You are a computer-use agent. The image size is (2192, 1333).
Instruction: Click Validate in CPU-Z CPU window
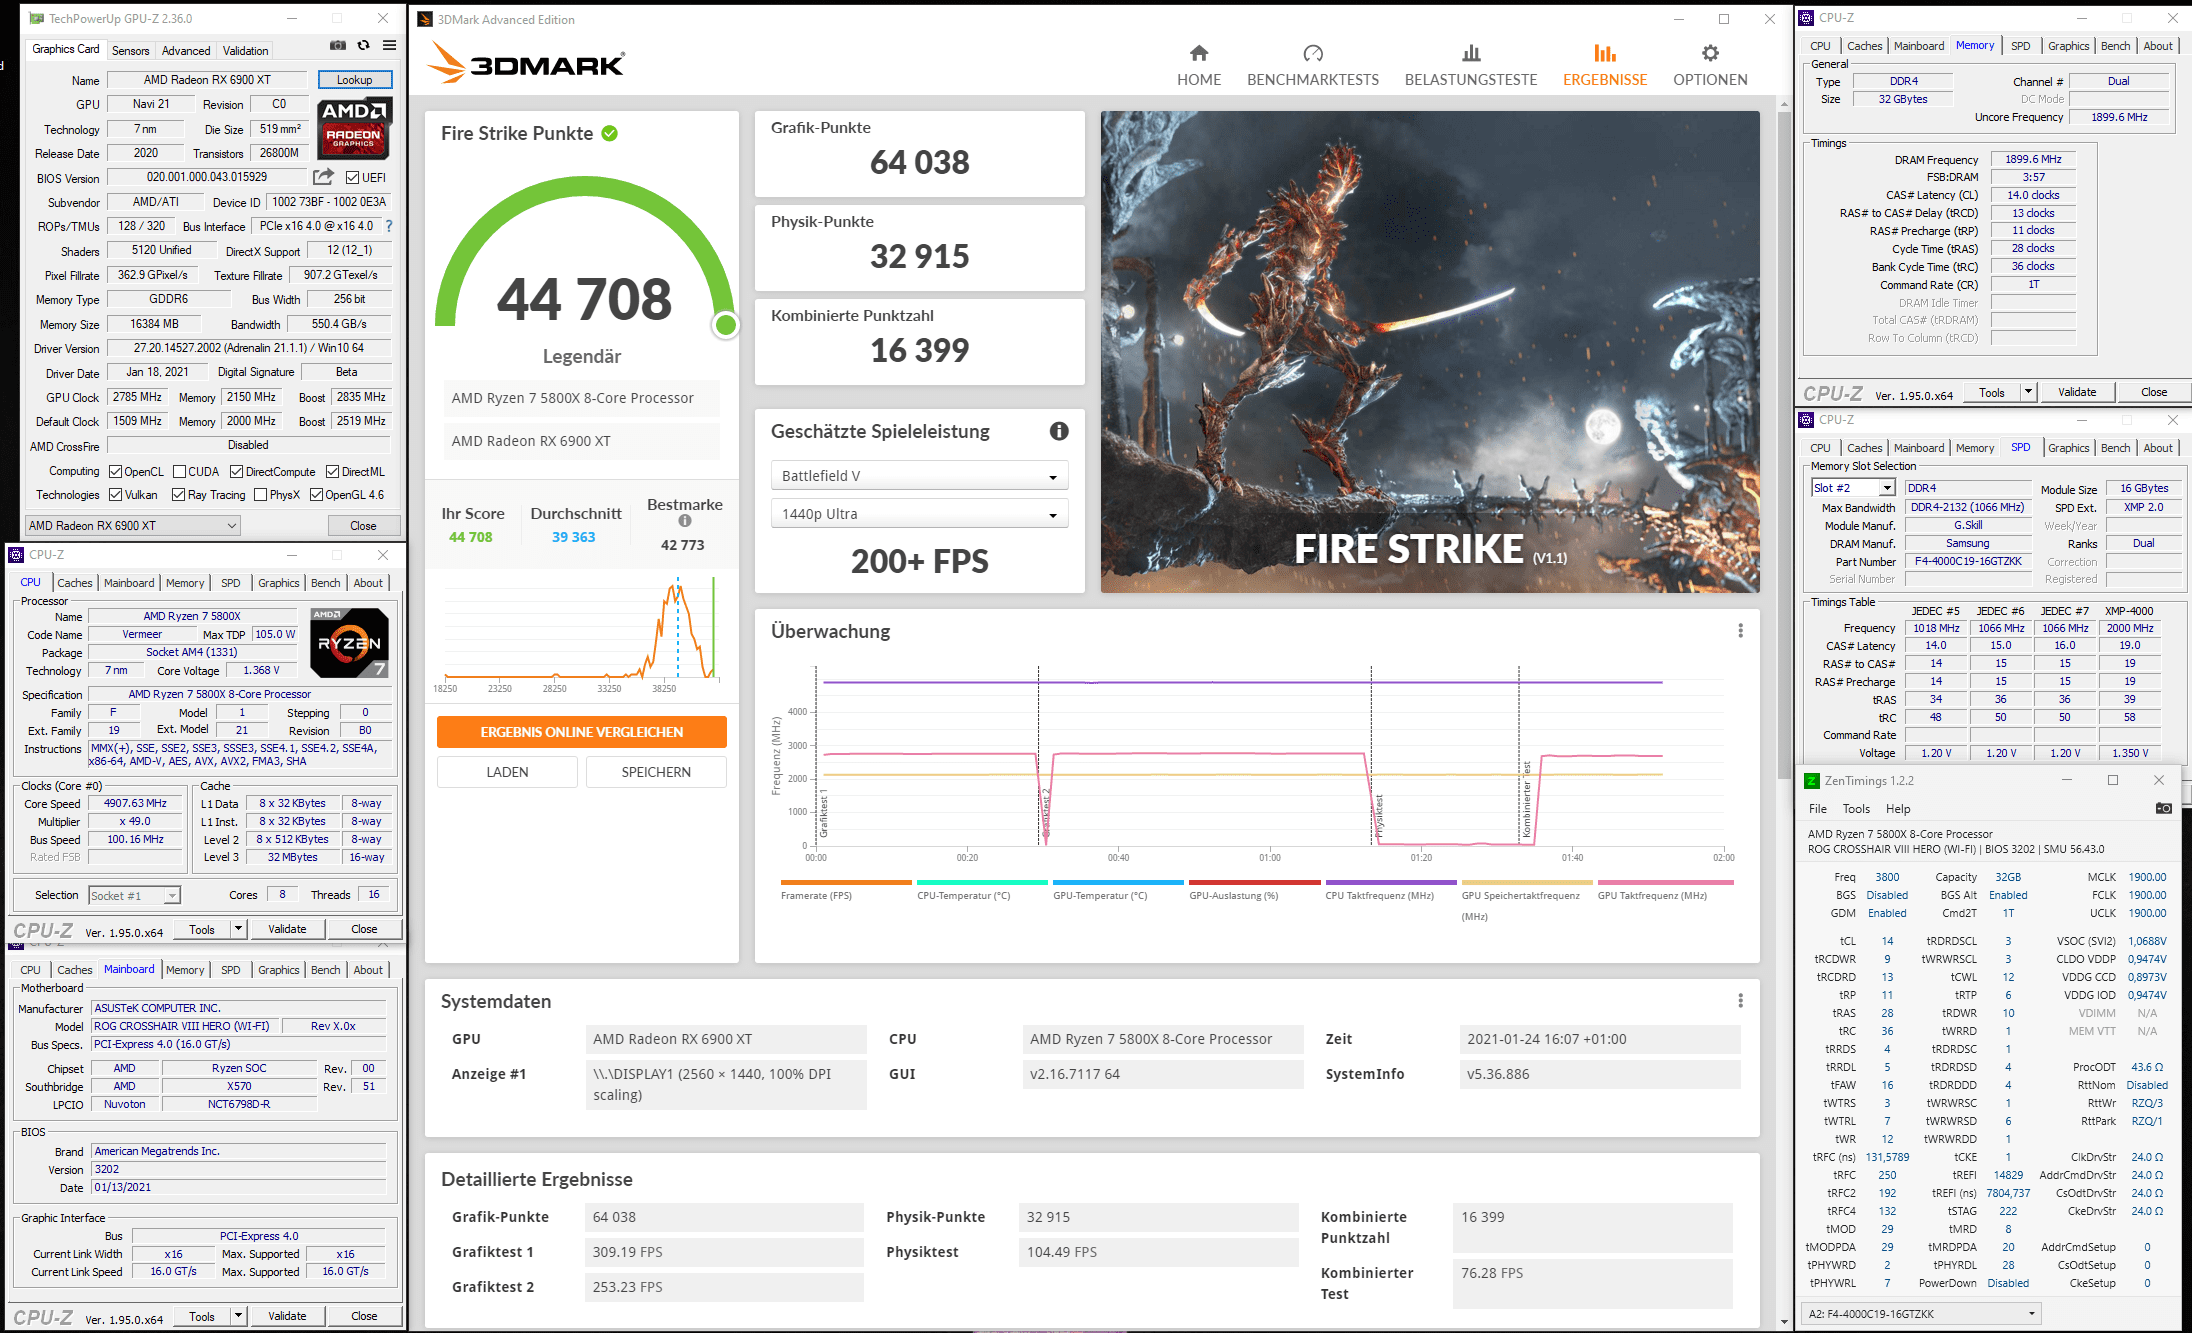[x=287, y=929]
